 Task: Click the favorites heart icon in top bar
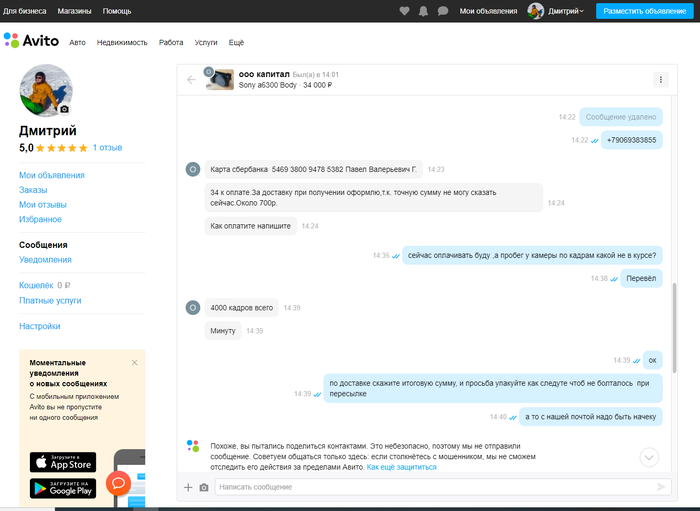tap(404, 11)
